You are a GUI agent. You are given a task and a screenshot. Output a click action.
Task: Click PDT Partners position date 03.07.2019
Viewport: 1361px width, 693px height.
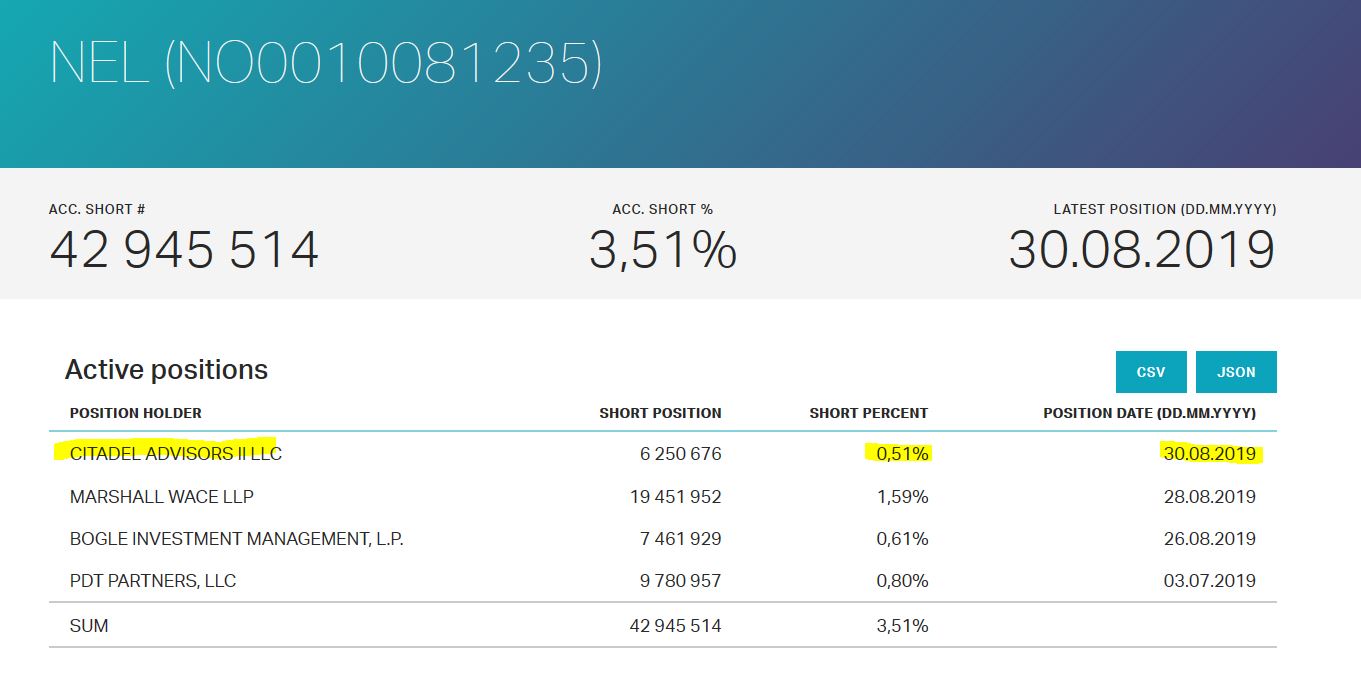1209,581
